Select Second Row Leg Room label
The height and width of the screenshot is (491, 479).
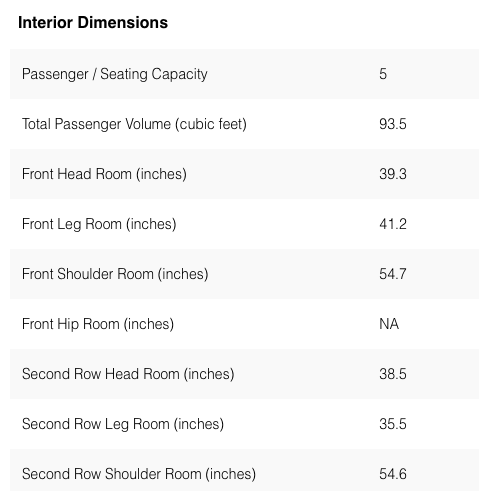[123, 424]
